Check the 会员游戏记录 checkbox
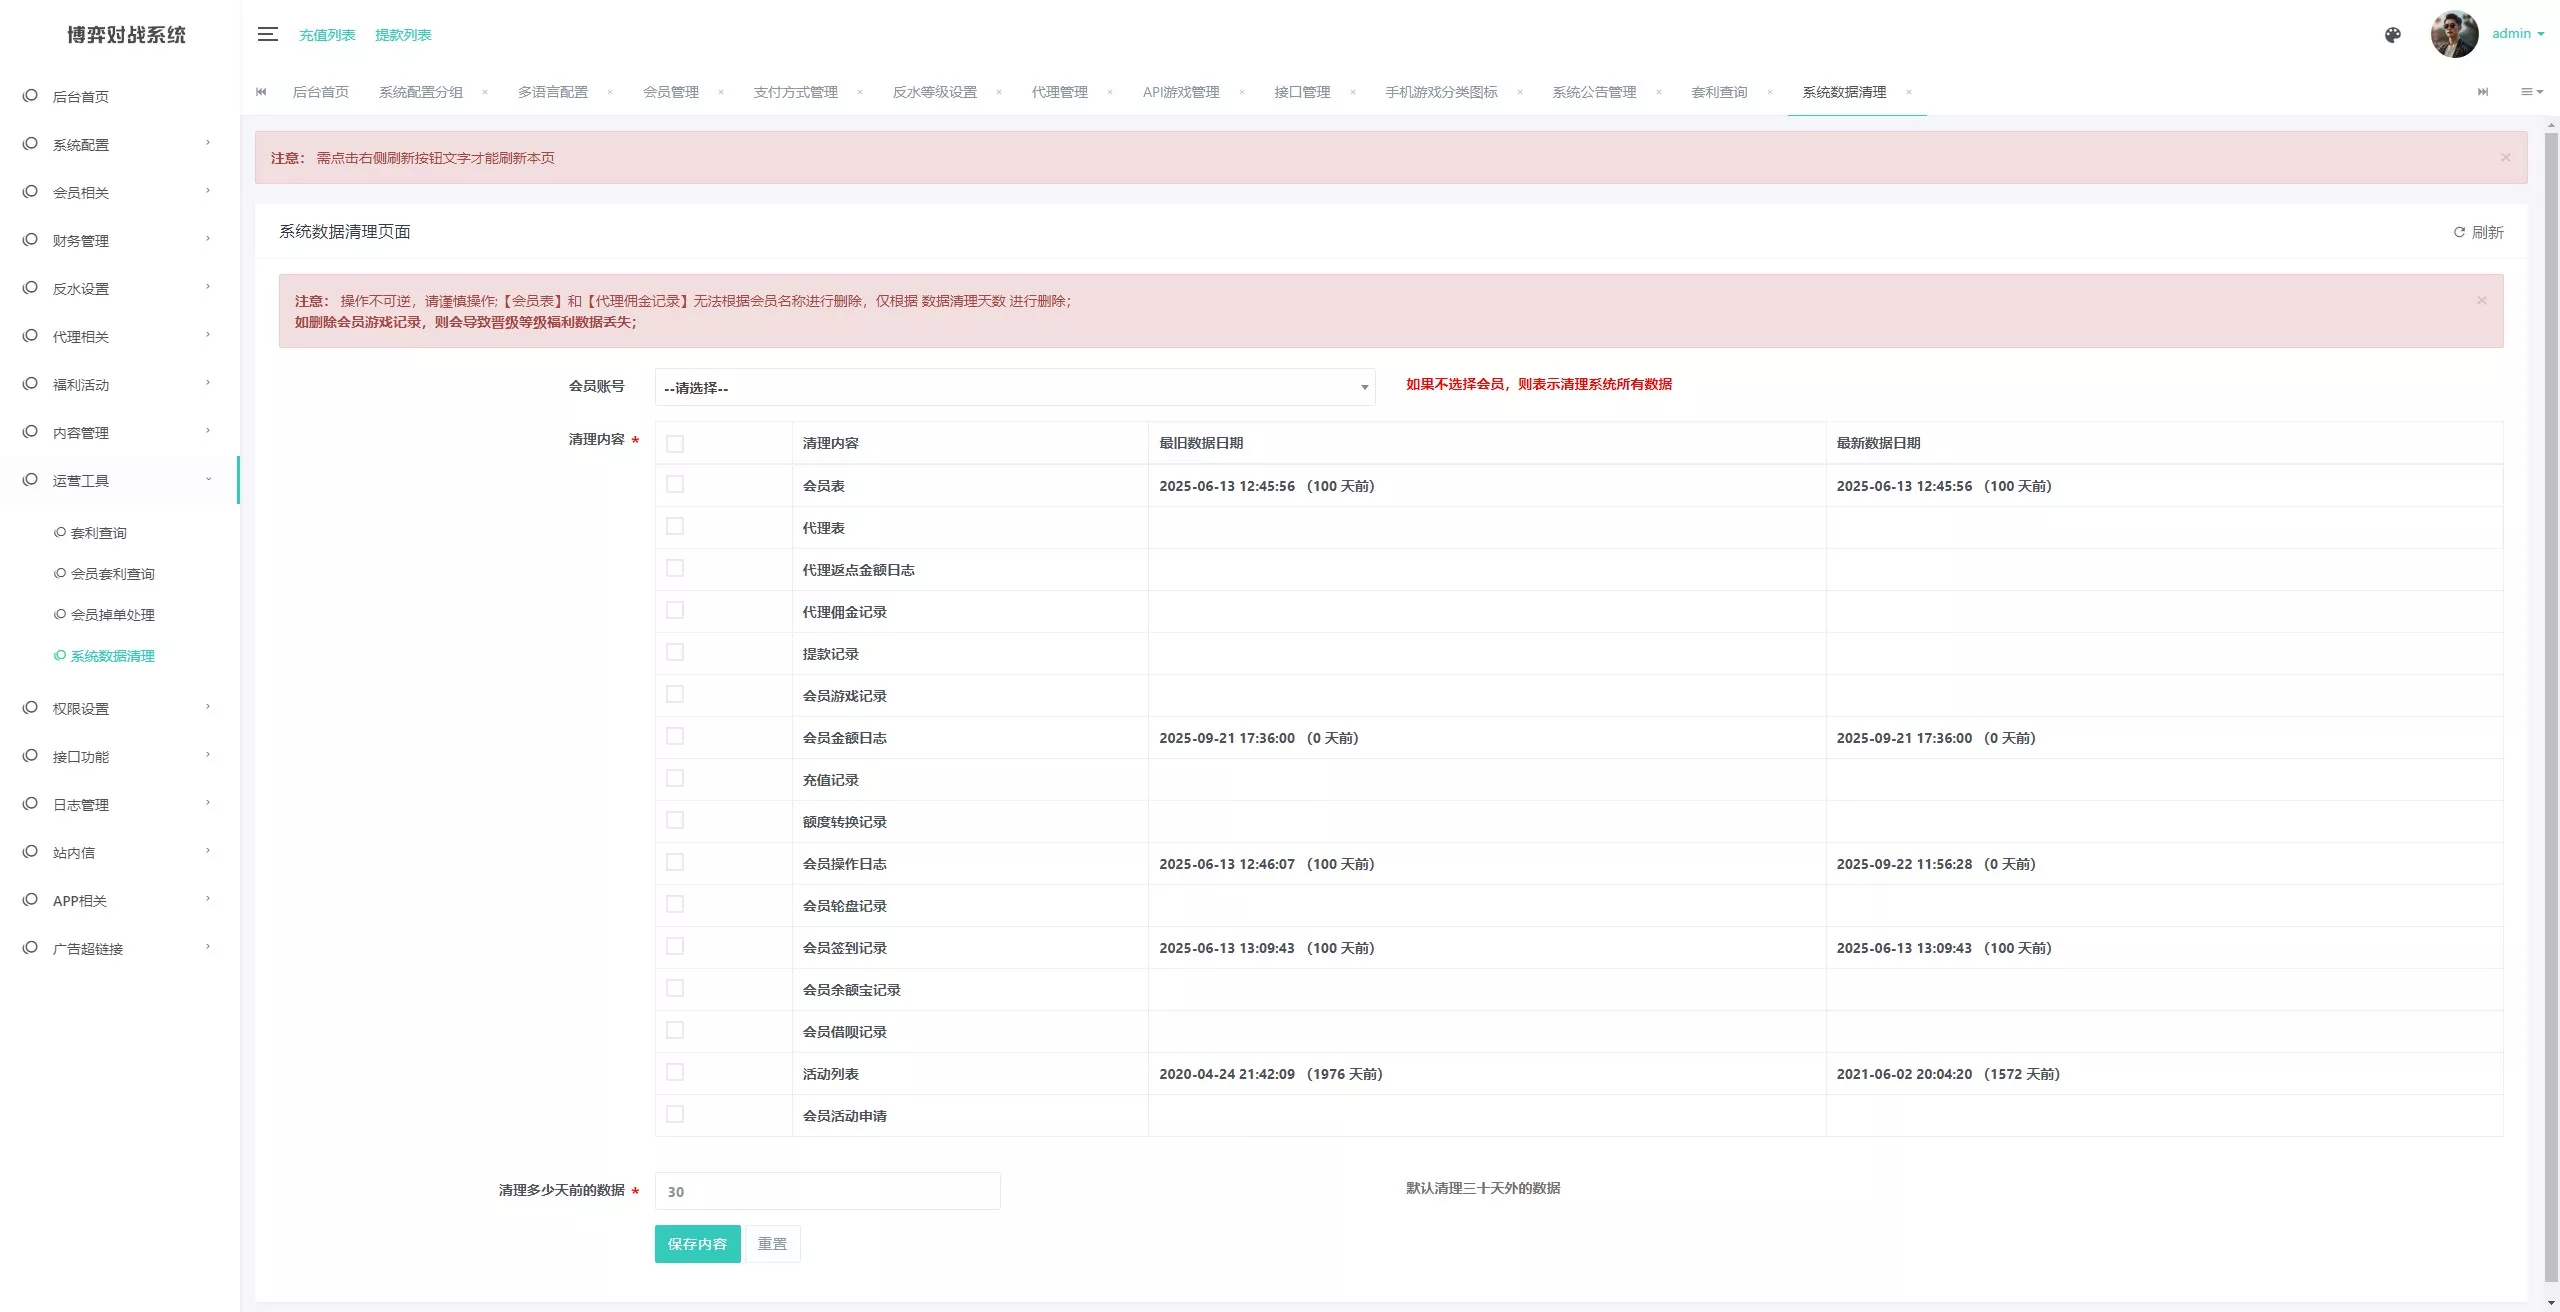The image size is (2560, 1312). [677, 695]
